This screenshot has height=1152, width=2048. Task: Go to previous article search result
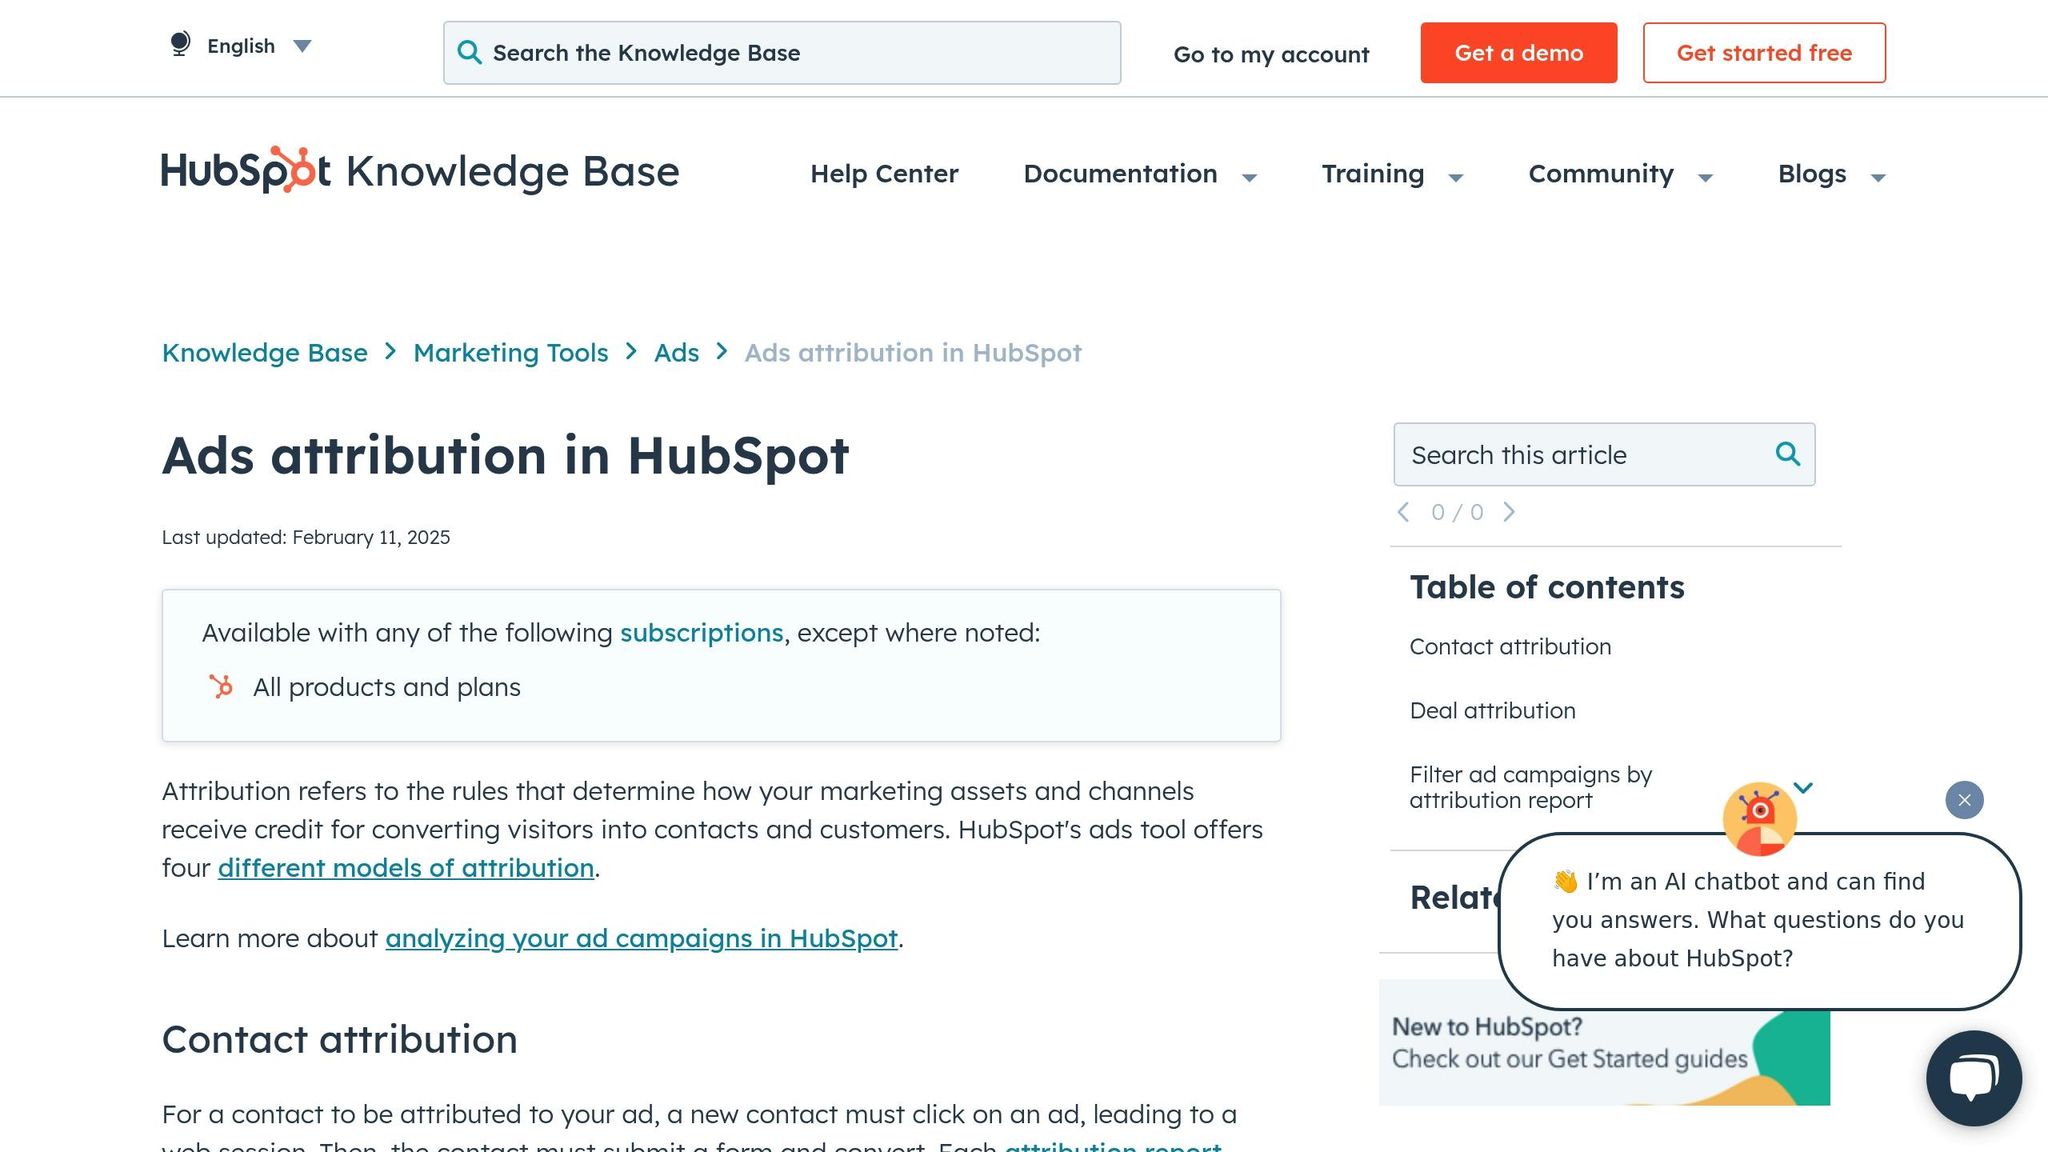coord(1404,512)
